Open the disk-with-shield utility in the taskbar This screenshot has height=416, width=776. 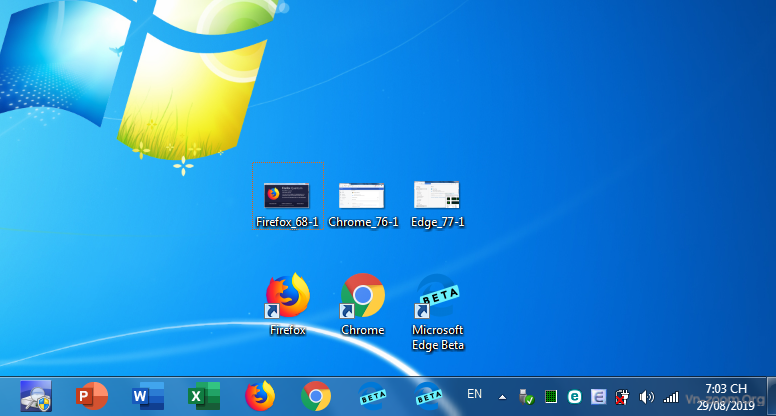click(x=36, y=396)
